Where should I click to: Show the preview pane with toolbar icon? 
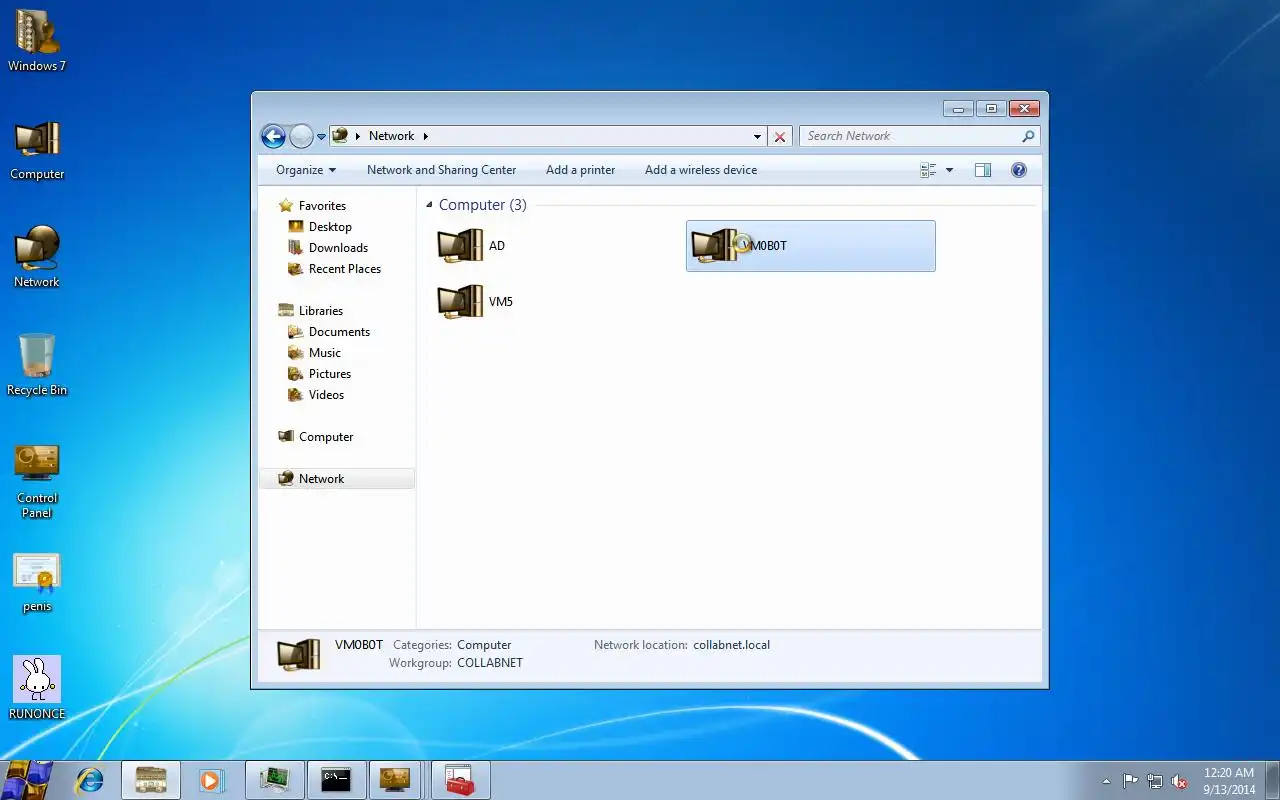(983, 170)
